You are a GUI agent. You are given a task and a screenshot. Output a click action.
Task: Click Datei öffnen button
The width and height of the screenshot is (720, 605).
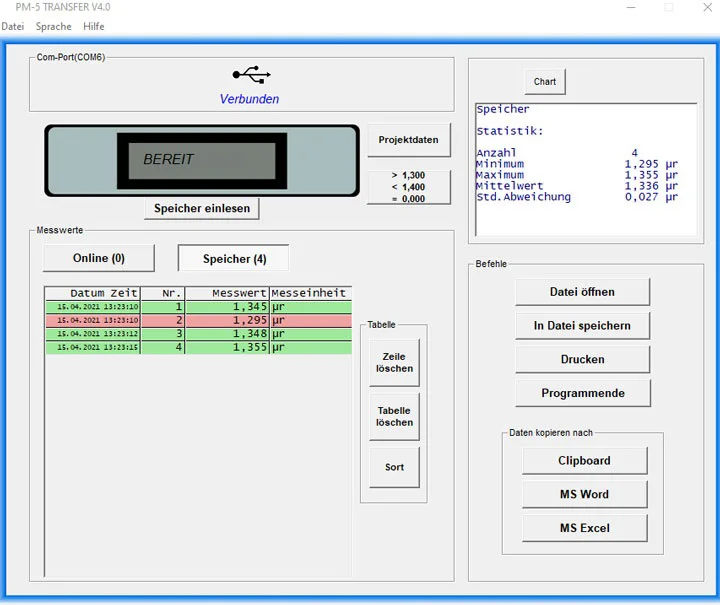582,292
